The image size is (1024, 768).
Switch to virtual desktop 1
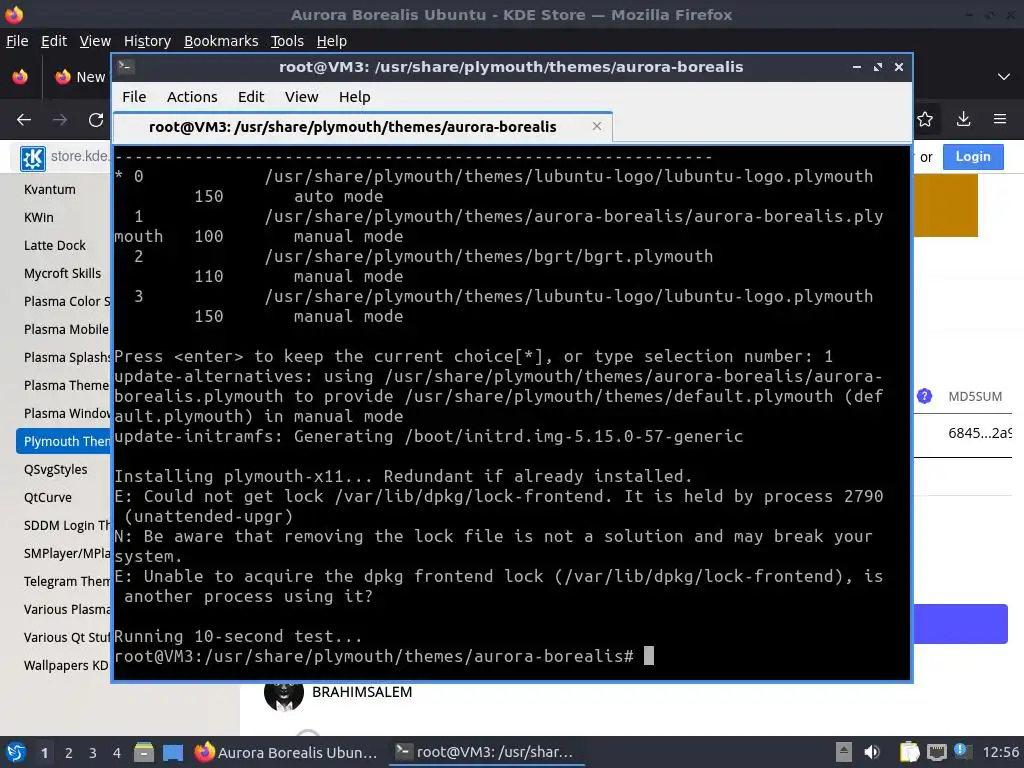pyautogui.click(x=44, y=754)
